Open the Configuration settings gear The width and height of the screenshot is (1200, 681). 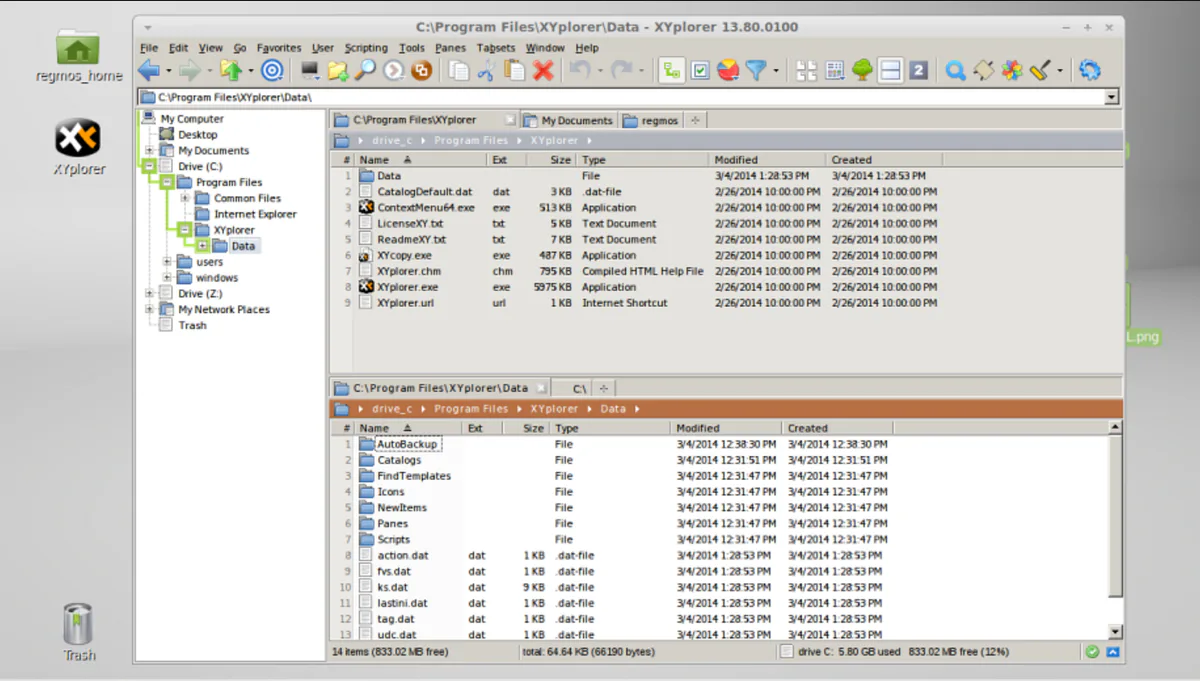pyautogui.click(x=1090, y=70)
